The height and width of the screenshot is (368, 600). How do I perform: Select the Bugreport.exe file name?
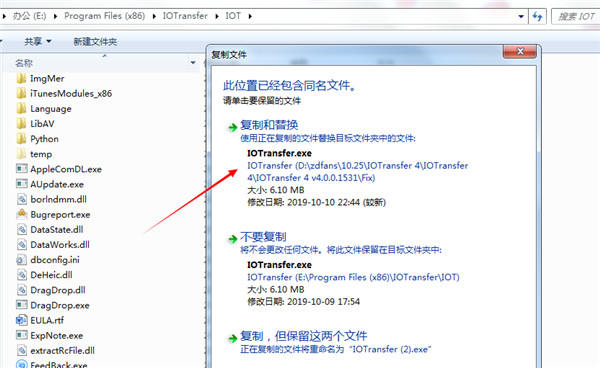pyautogui.click(x=60, y=215)
